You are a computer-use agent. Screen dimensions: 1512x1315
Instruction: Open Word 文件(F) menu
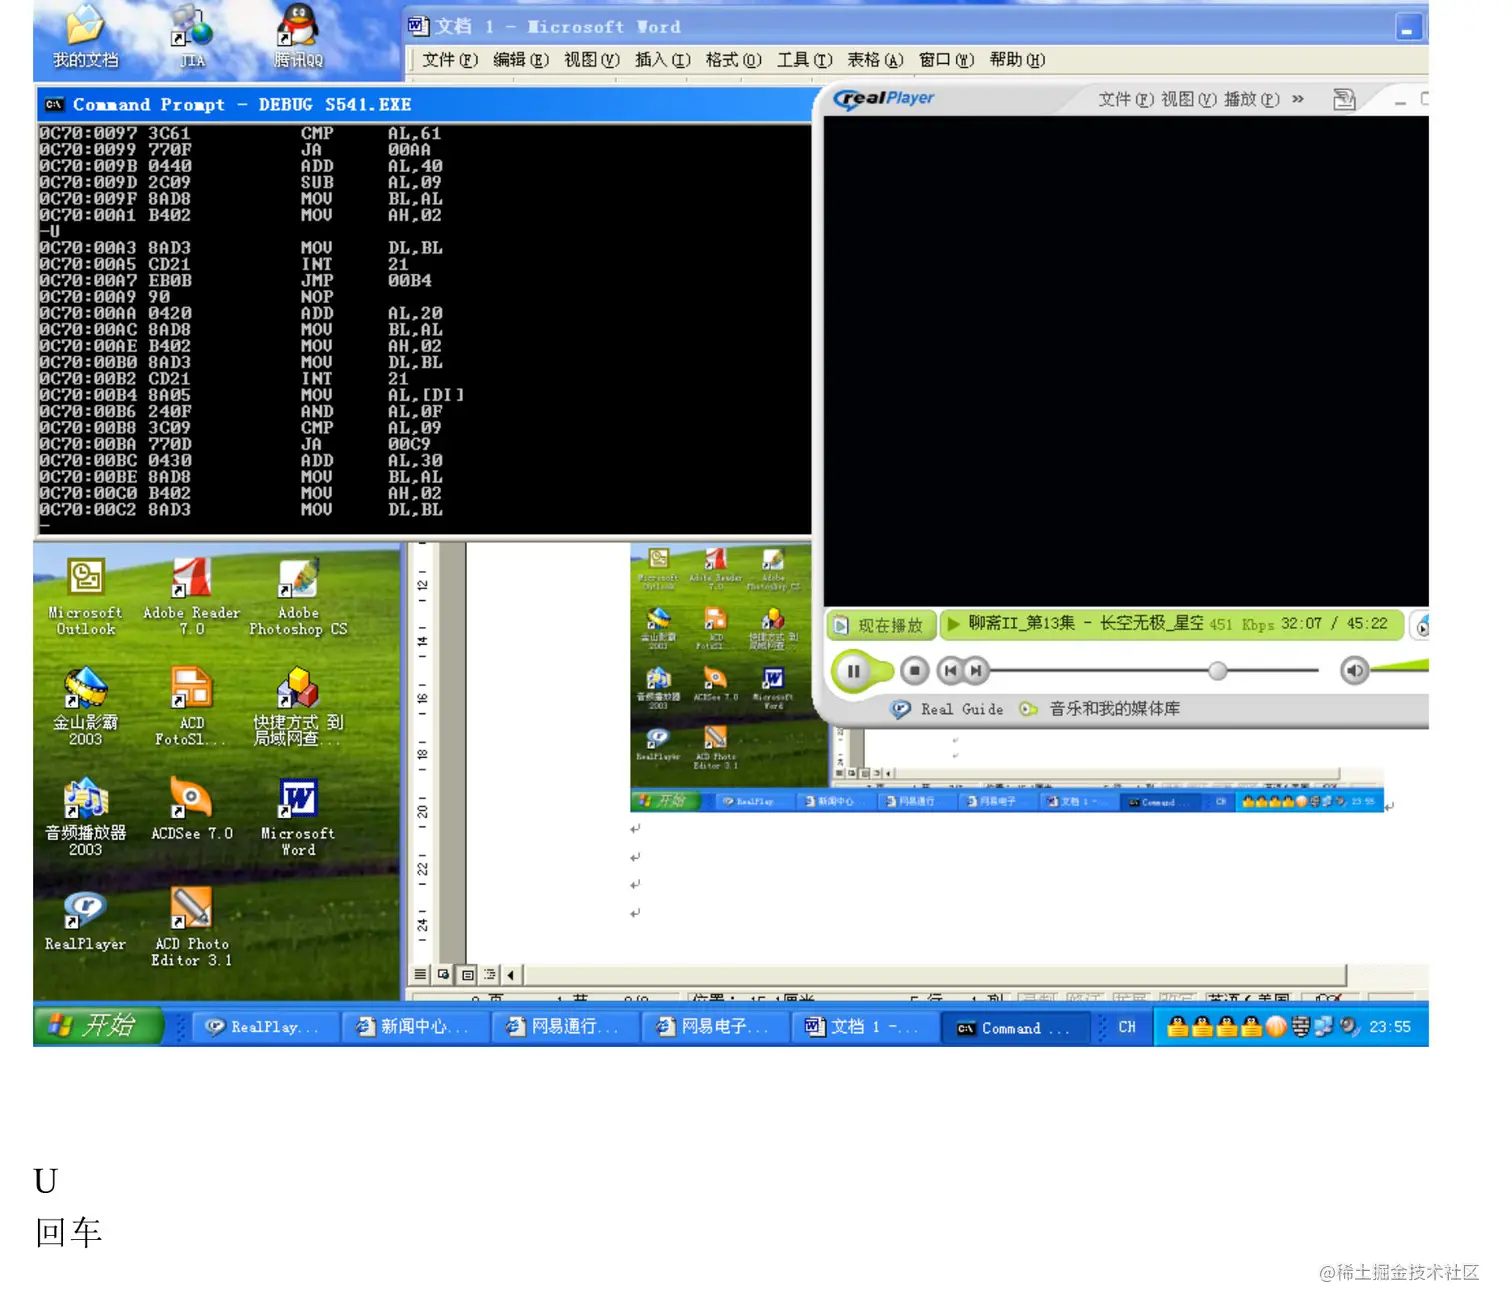pyautogui.click(x=450, y=60)
